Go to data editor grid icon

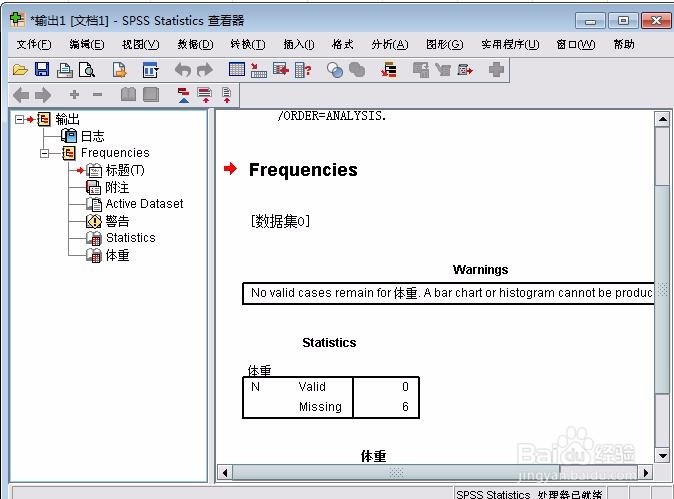[236, 69]
